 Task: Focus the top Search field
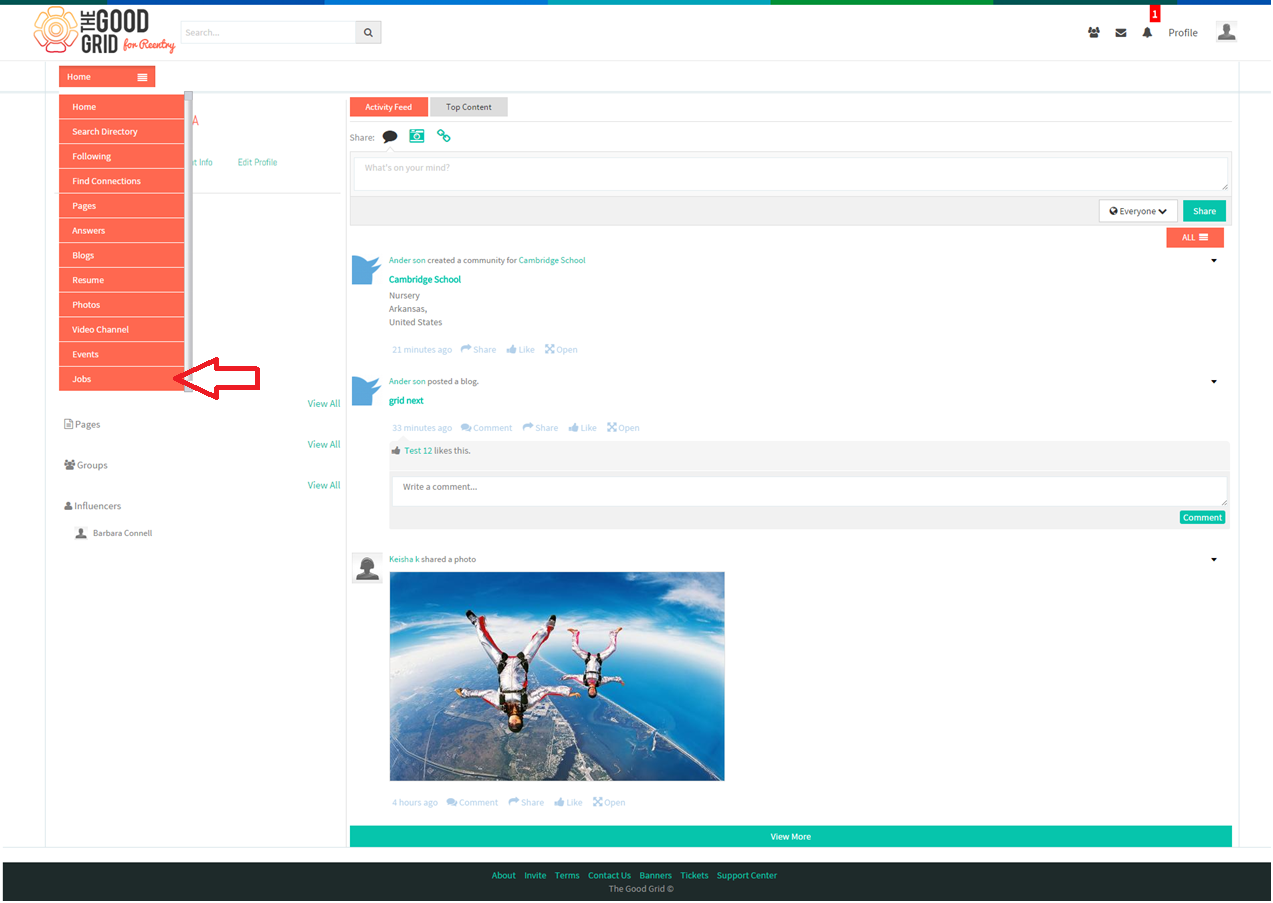[x=268, y=32]
